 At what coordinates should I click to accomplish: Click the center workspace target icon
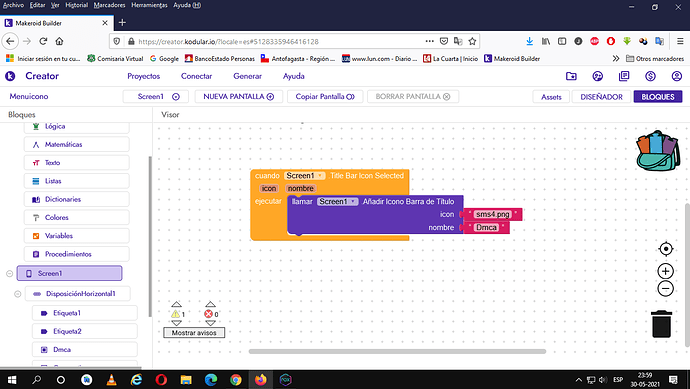click(x=666, y=249)
